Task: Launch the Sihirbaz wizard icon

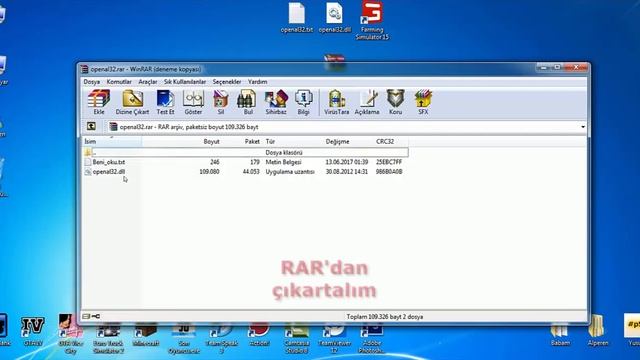Action: 276,102
